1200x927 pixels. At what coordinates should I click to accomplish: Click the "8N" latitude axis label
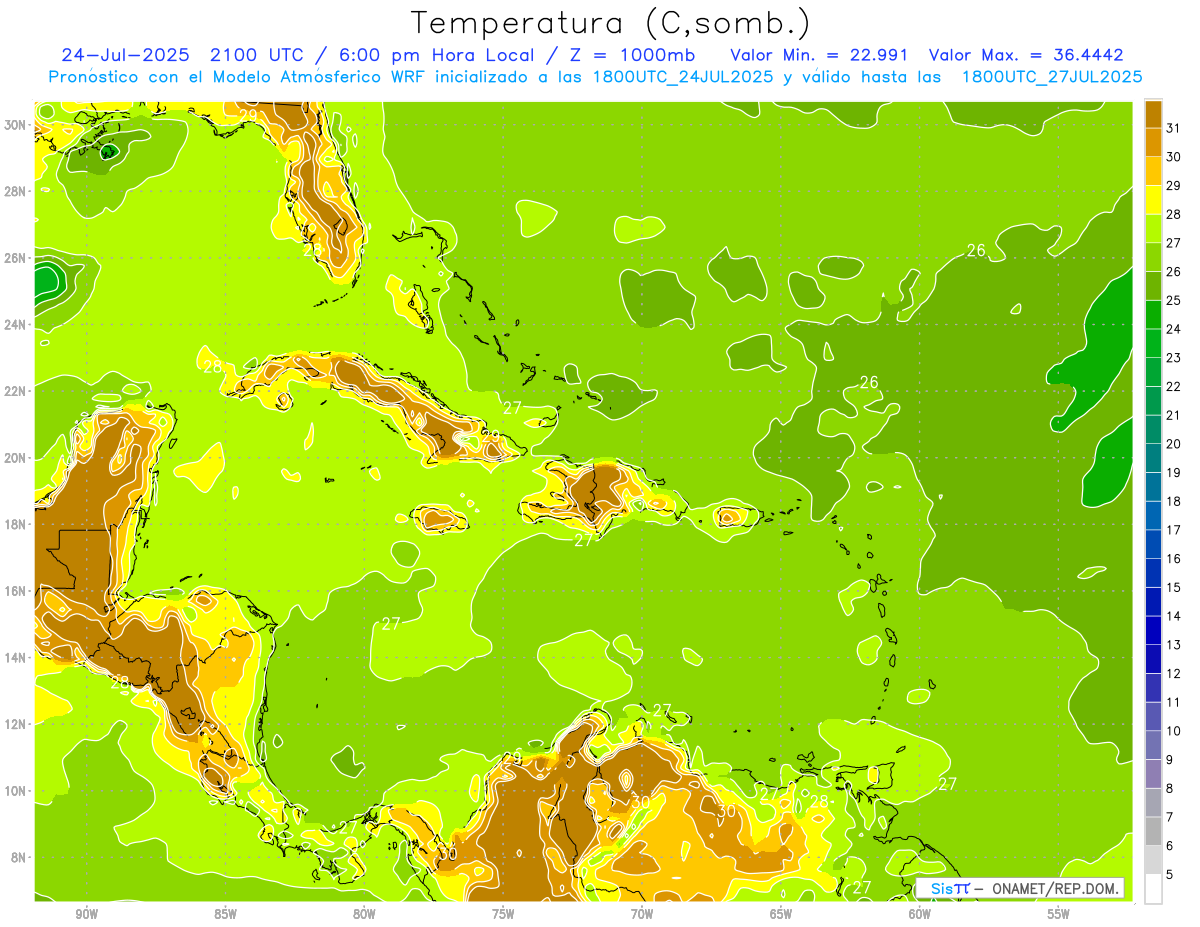19,858
